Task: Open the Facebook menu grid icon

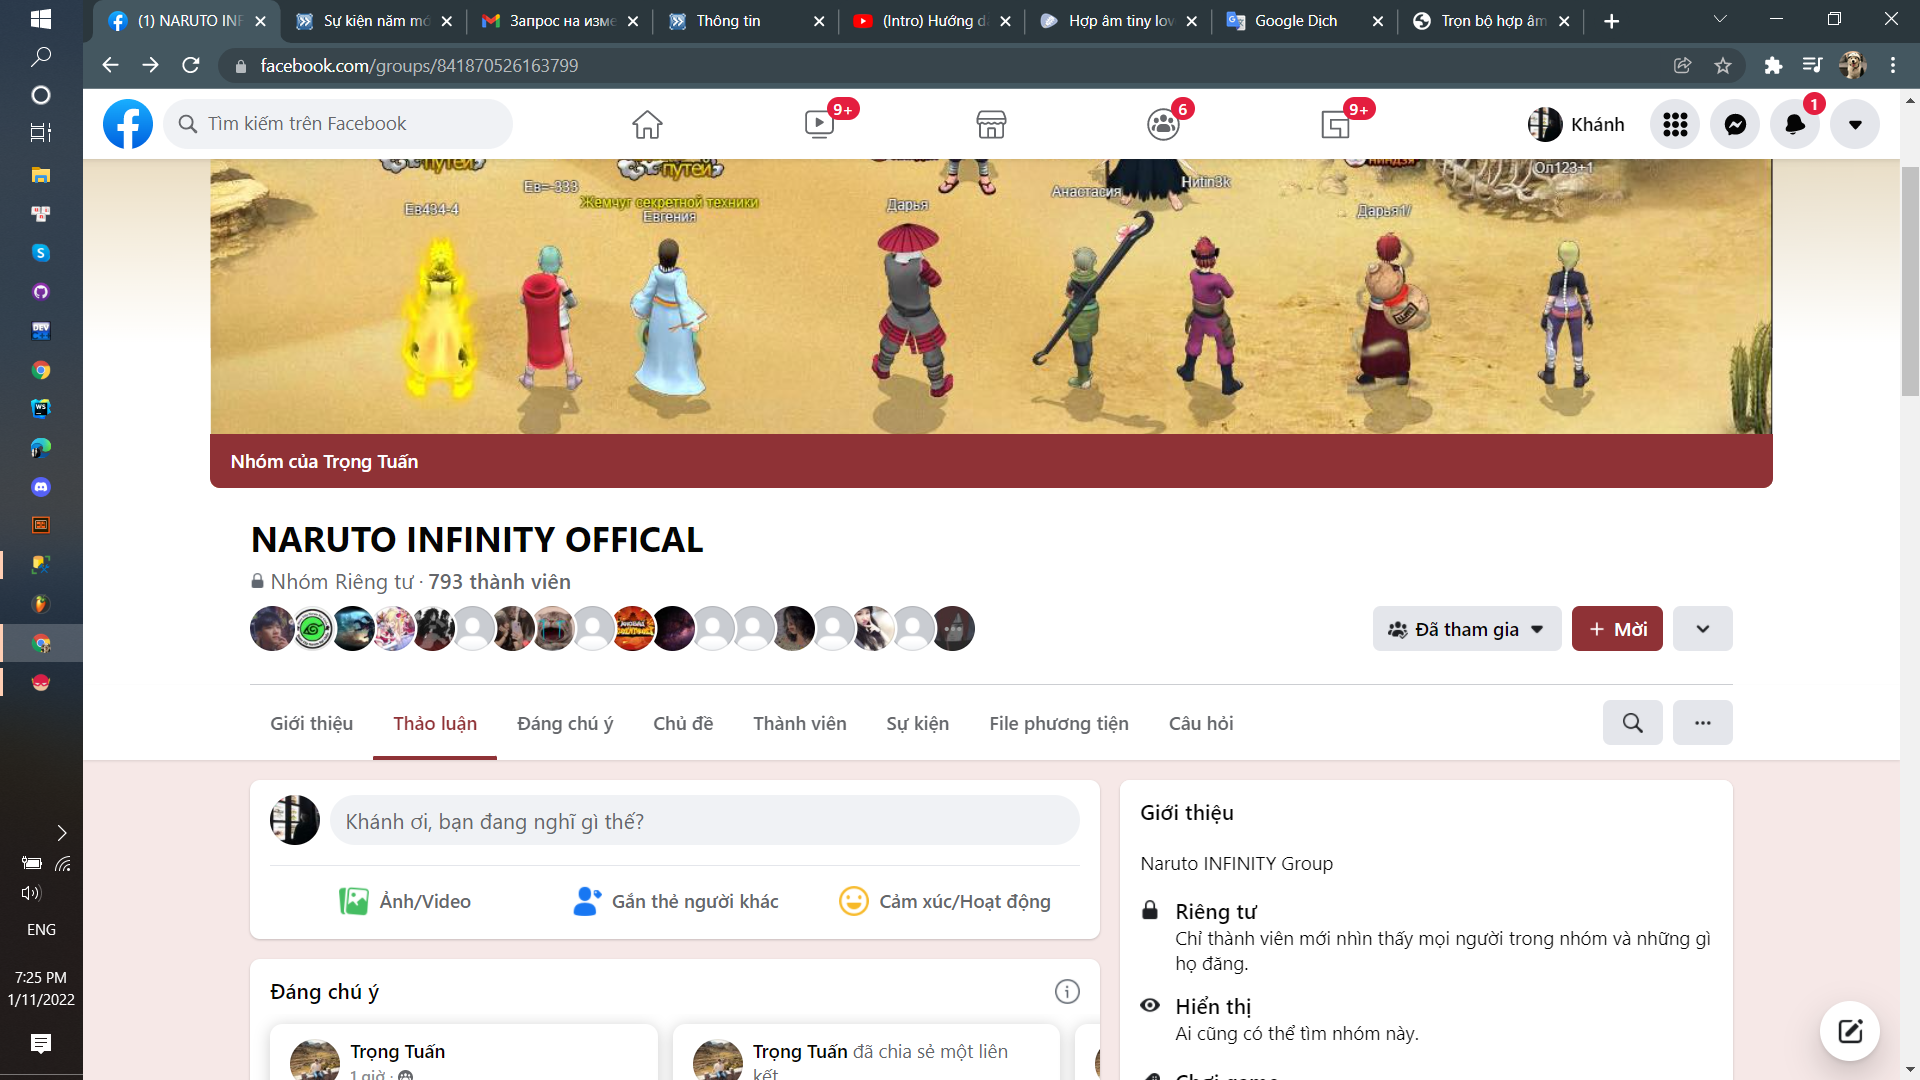Action: pyautogui.click(x=1675, y=124)
